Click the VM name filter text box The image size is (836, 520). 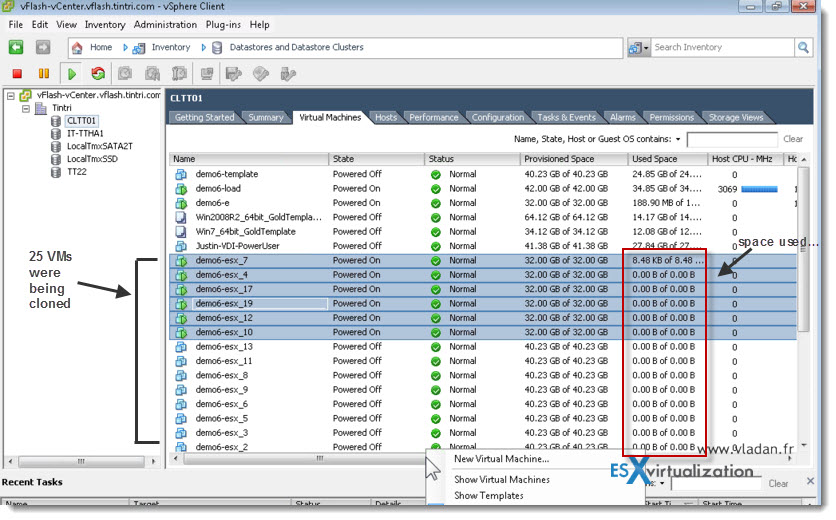point(732,139)
